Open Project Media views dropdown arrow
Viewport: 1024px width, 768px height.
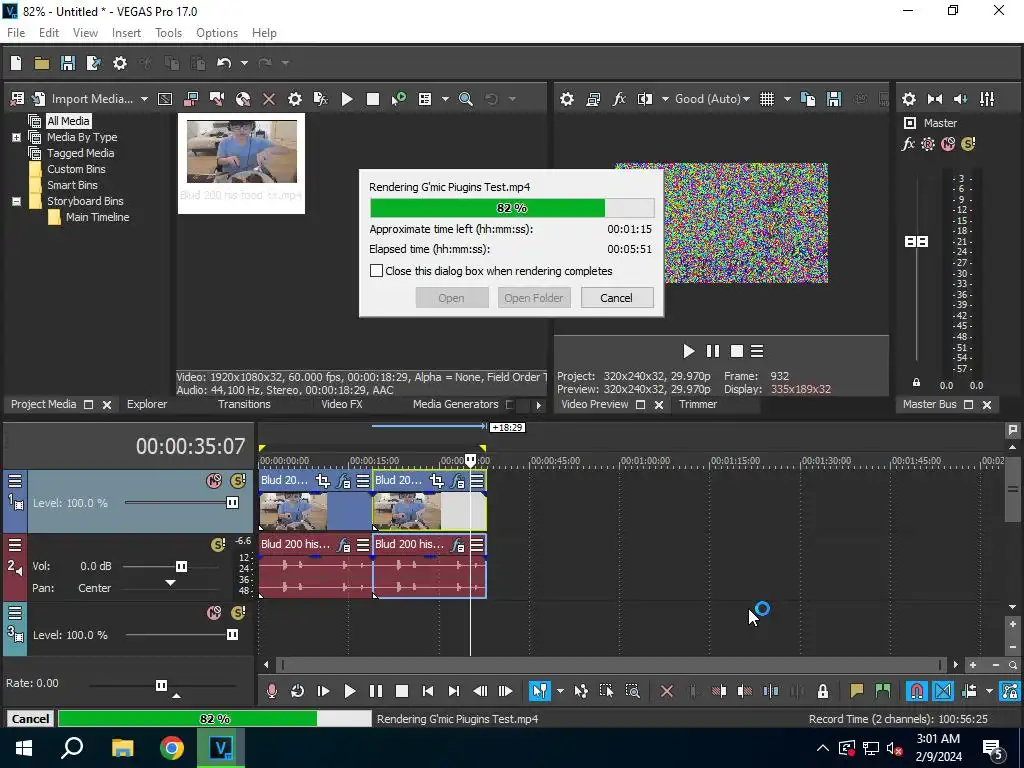[x=445, y=99]
